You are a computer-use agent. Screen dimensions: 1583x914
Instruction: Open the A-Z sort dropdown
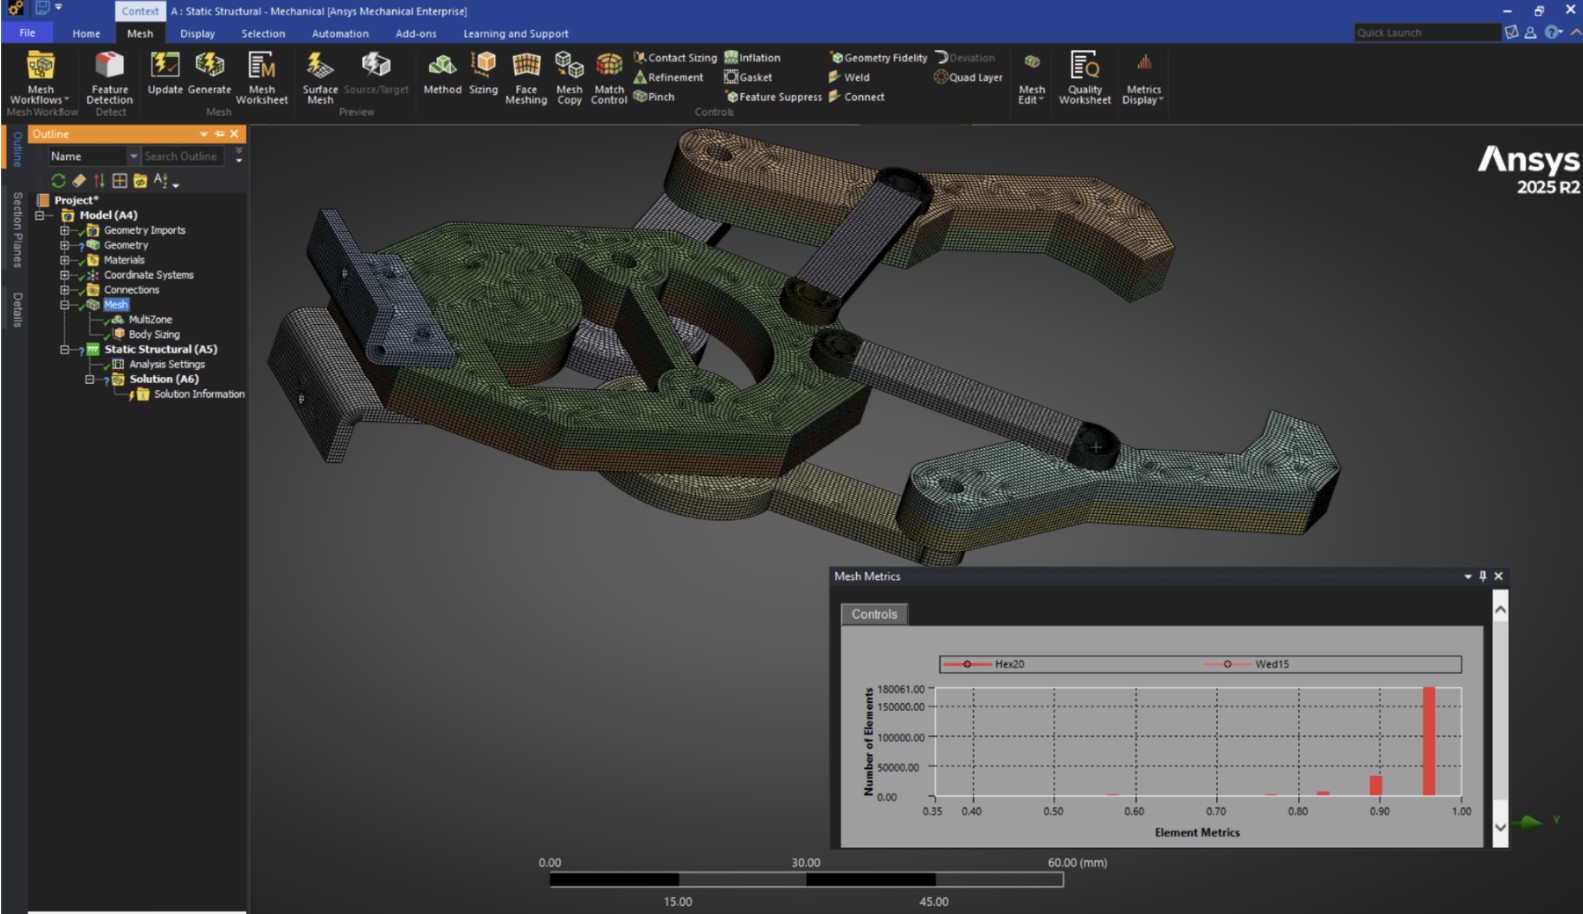point(166,181)
